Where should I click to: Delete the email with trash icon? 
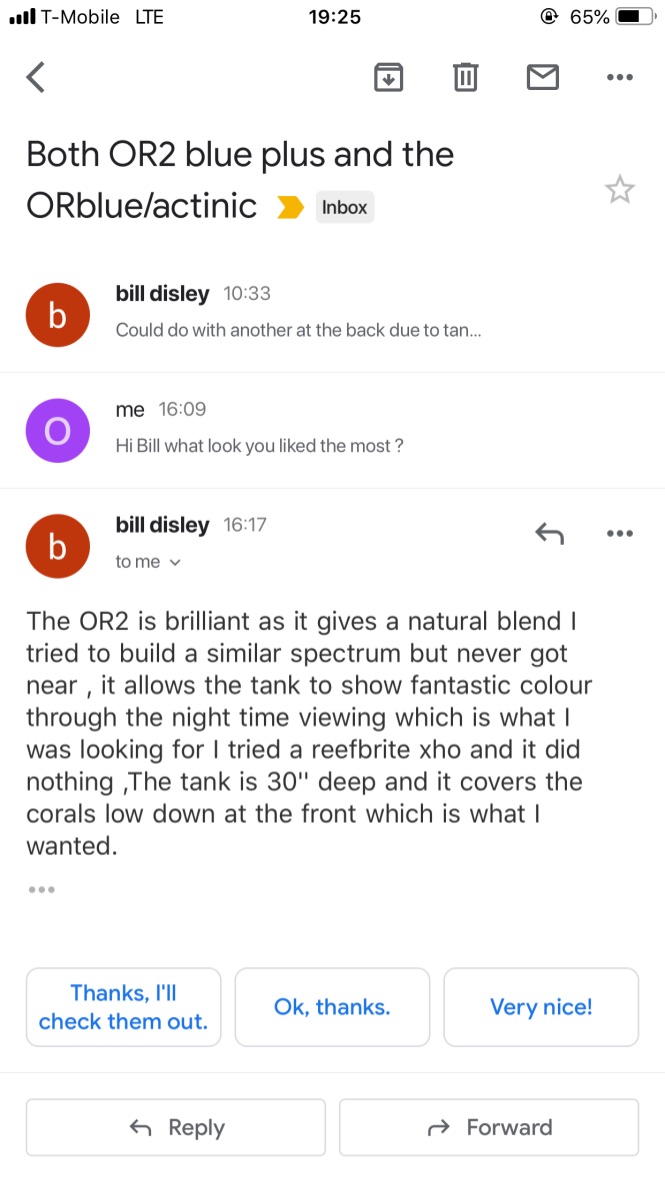coord(465,77)
